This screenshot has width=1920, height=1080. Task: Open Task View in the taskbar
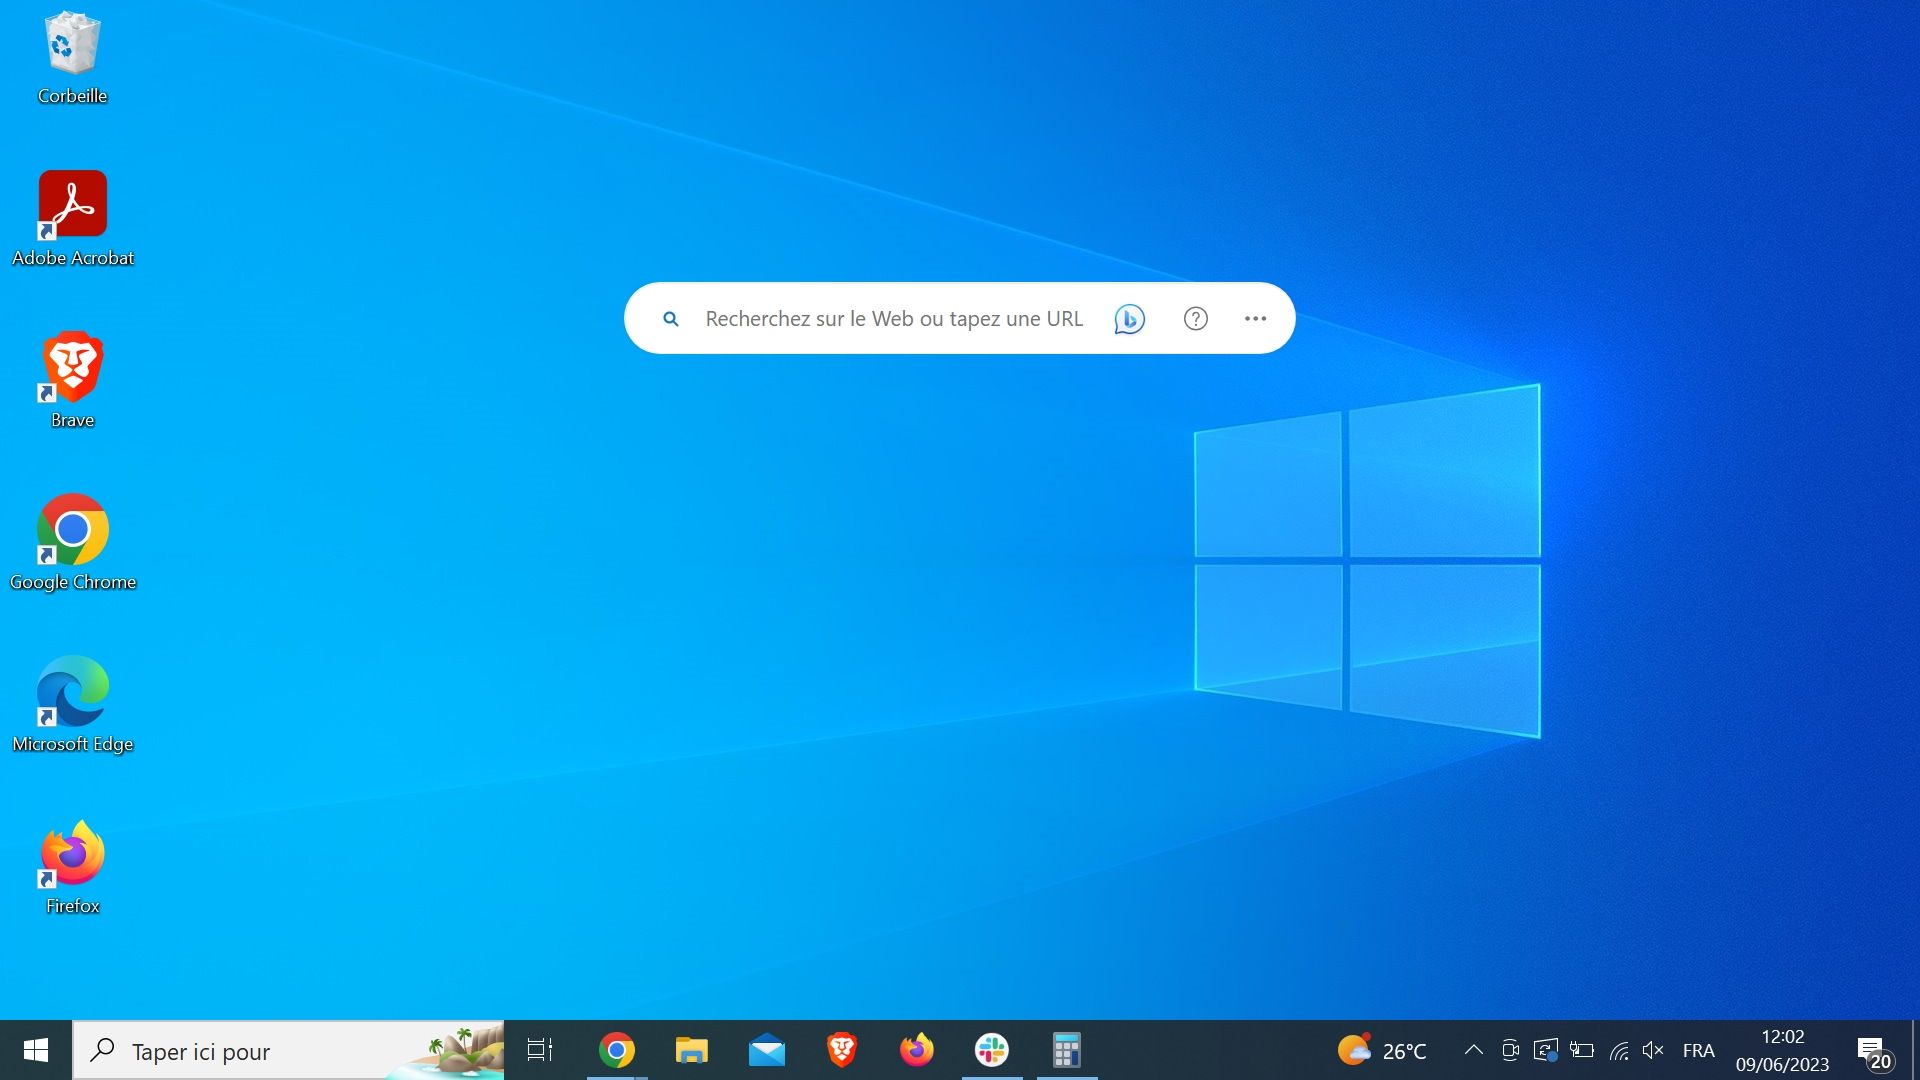540,1050
